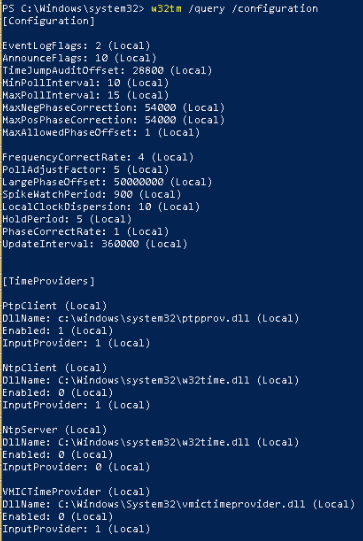The height and width of the screenshot is (541, 363).
Task: Select the MinPollInterval line
Action: pos(86,83)
